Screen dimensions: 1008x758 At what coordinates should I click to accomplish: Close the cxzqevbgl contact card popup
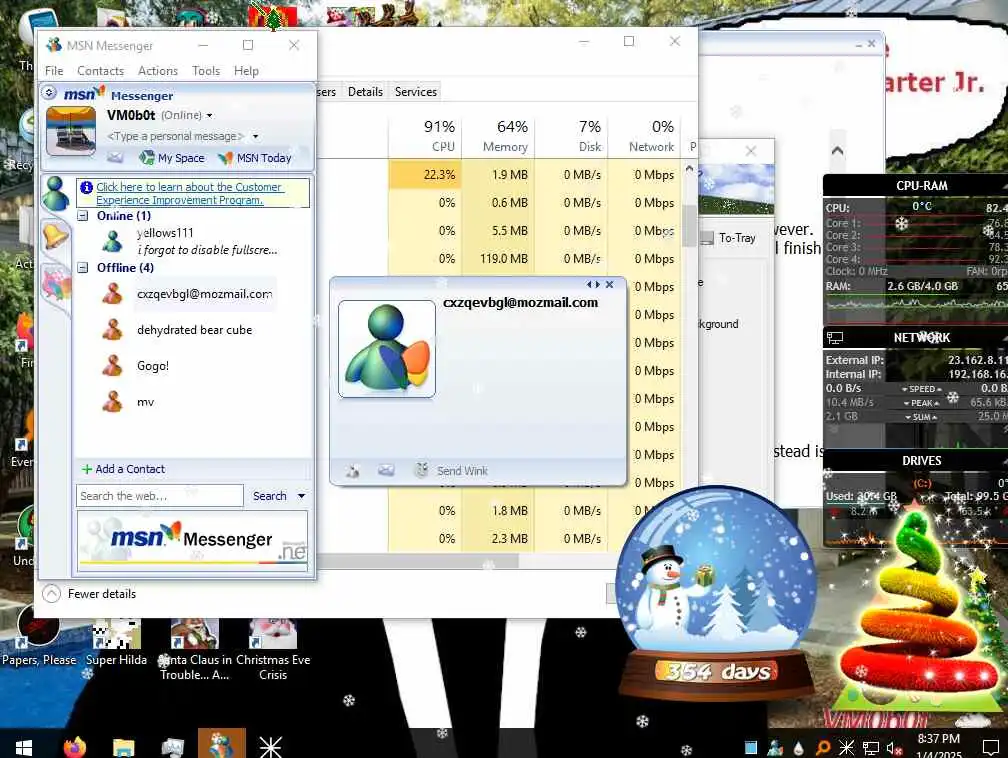[x=609, y=284]
